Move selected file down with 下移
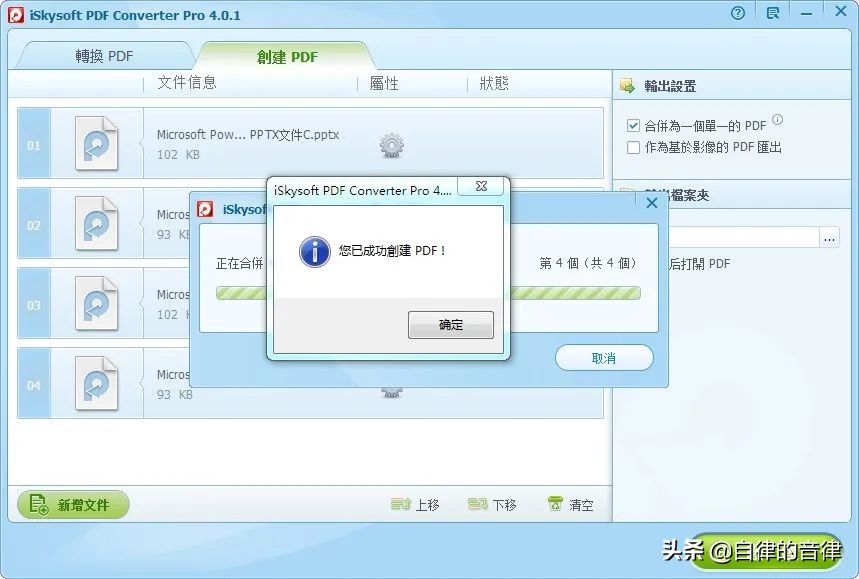859x579 pixels. tap(493, 505)
